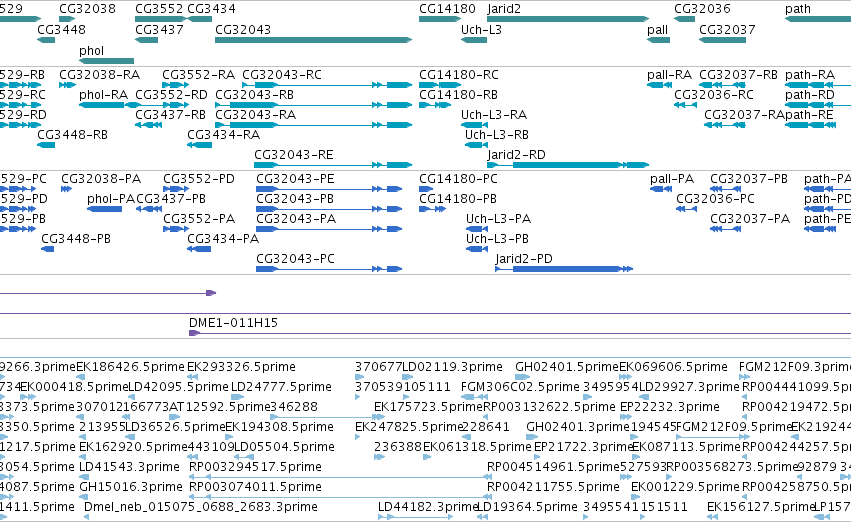Open protein CG14180-PC
This screenshot has width=851, height=522.
point(458,179)
